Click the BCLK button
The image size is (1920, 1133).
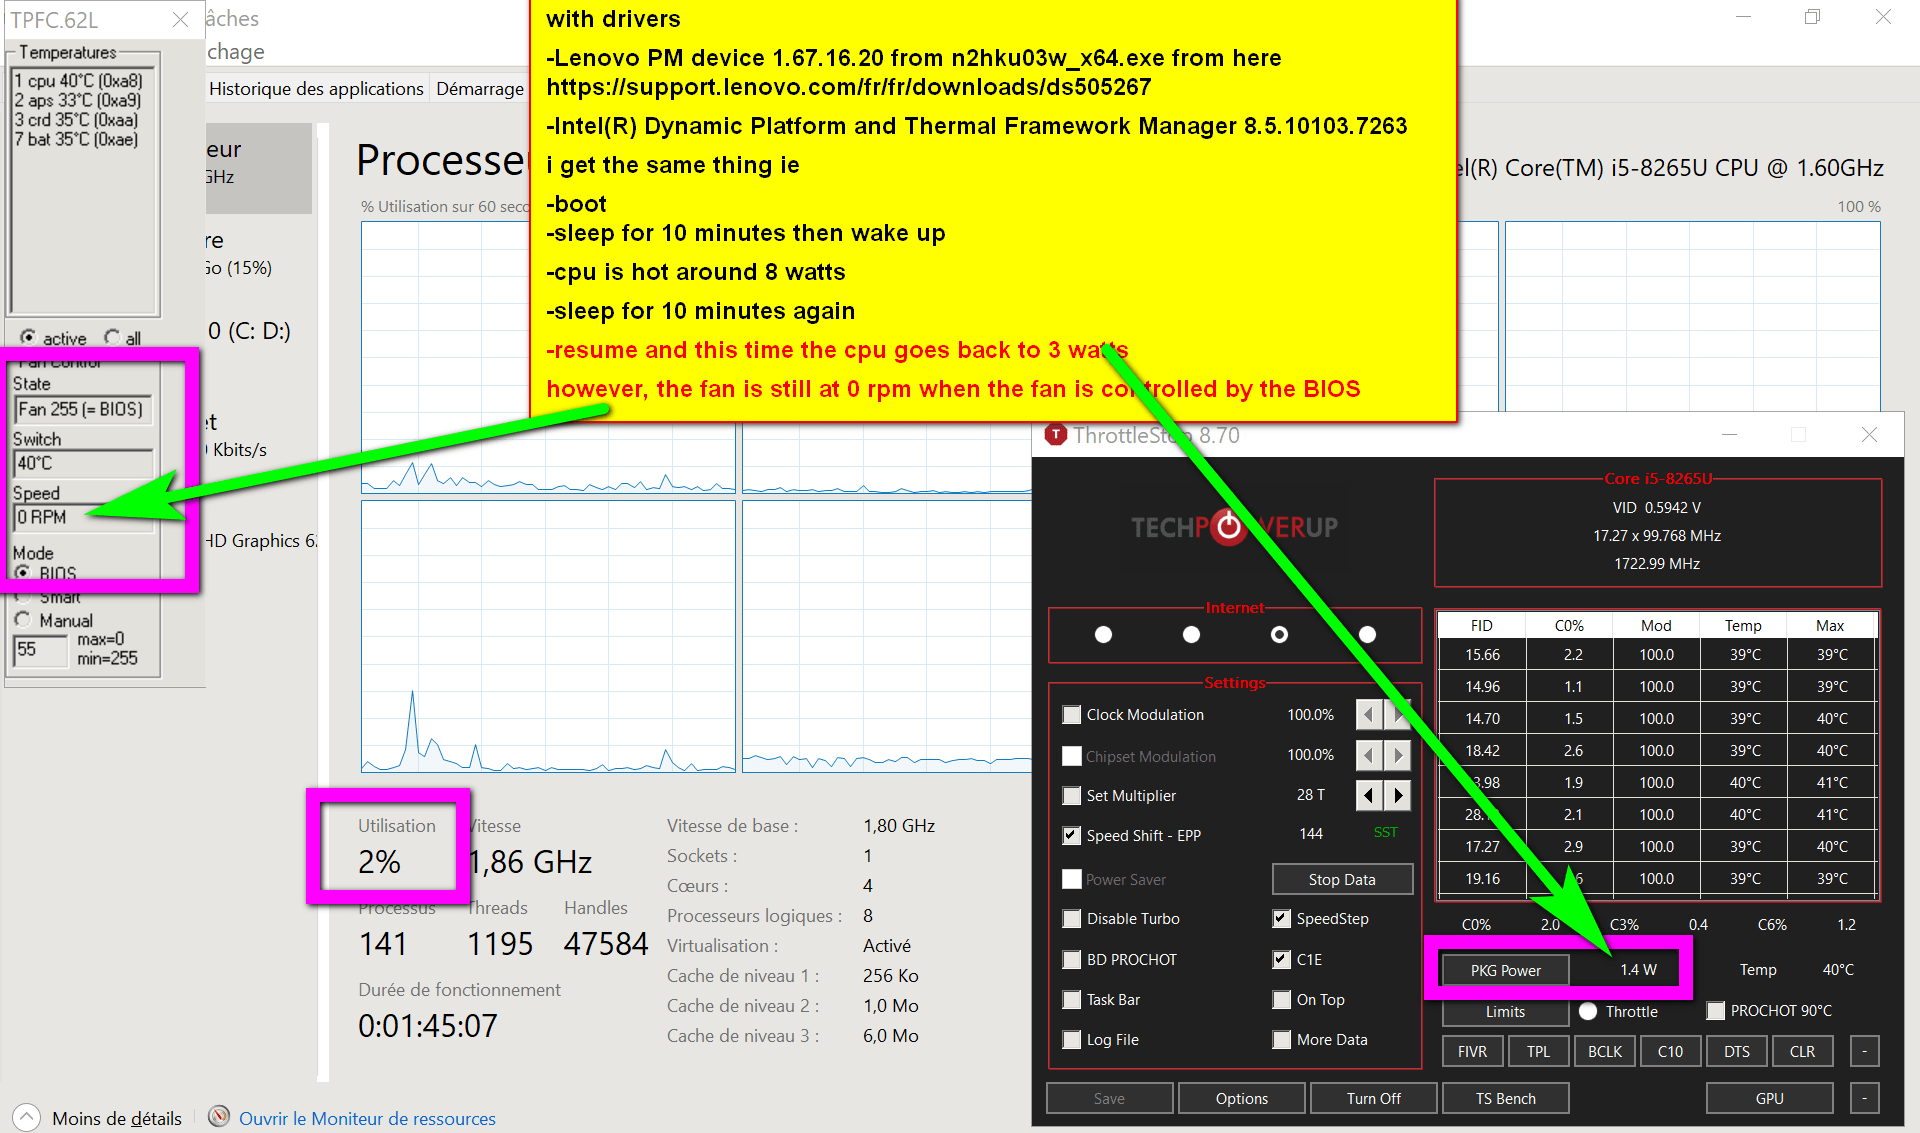click(1605, 1051)
